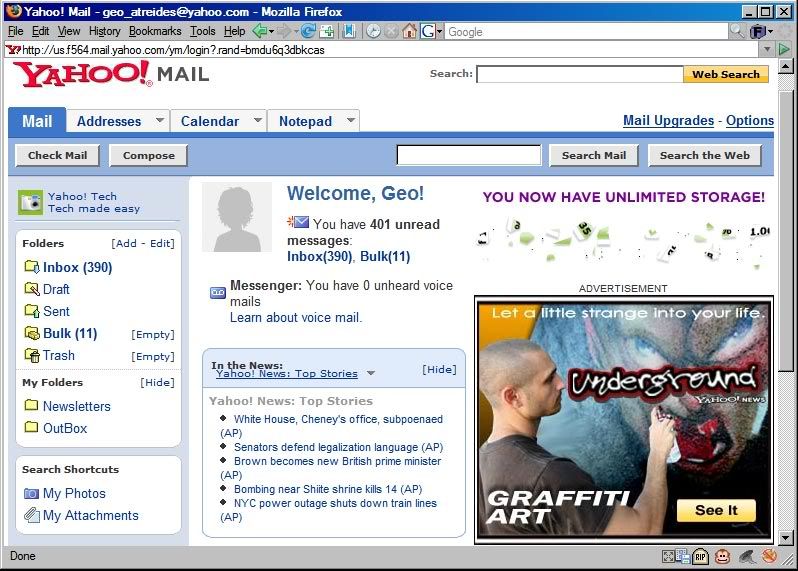Open the Bookmarks menu
Image resolution: width=798 pixels, height=571 pixels.
(x=155, y=31)
